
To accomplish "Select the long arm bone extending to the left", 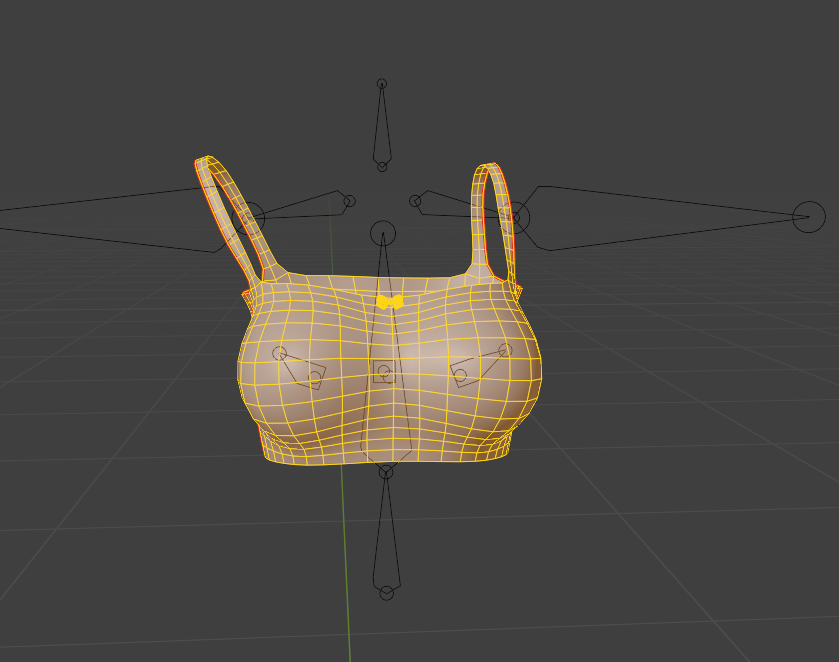I will pyautogui.click(x=118, y=219).
